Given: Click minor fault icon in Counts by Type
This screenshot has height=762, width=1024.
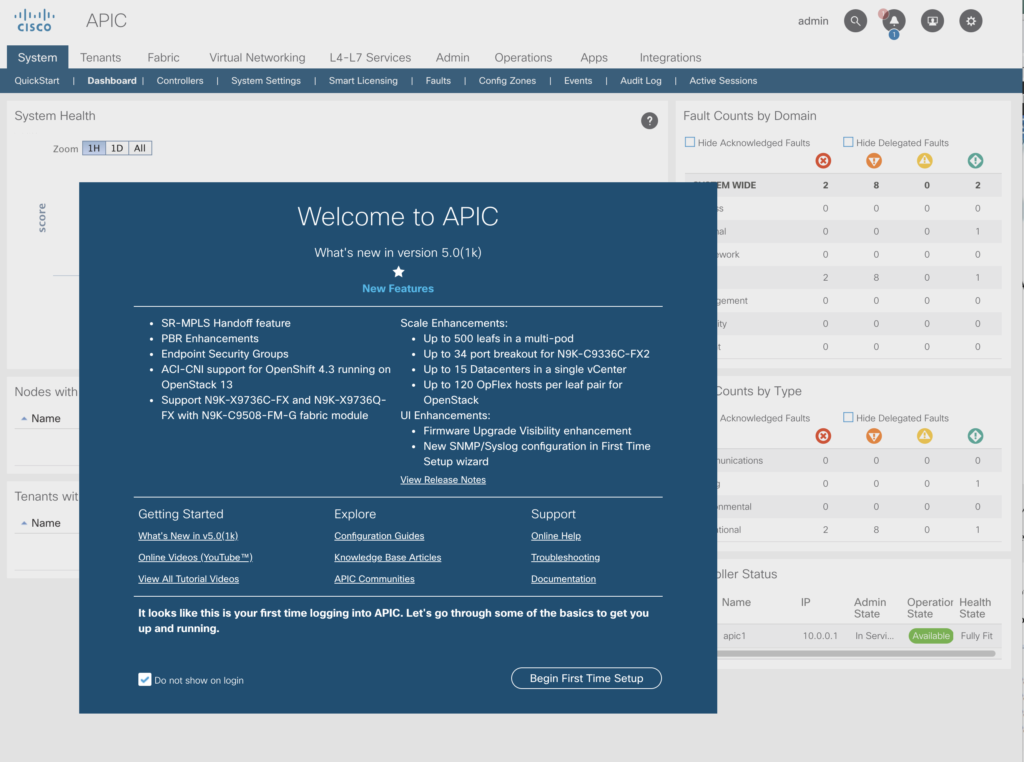Looking at the screenshot, I should point(925,436).
